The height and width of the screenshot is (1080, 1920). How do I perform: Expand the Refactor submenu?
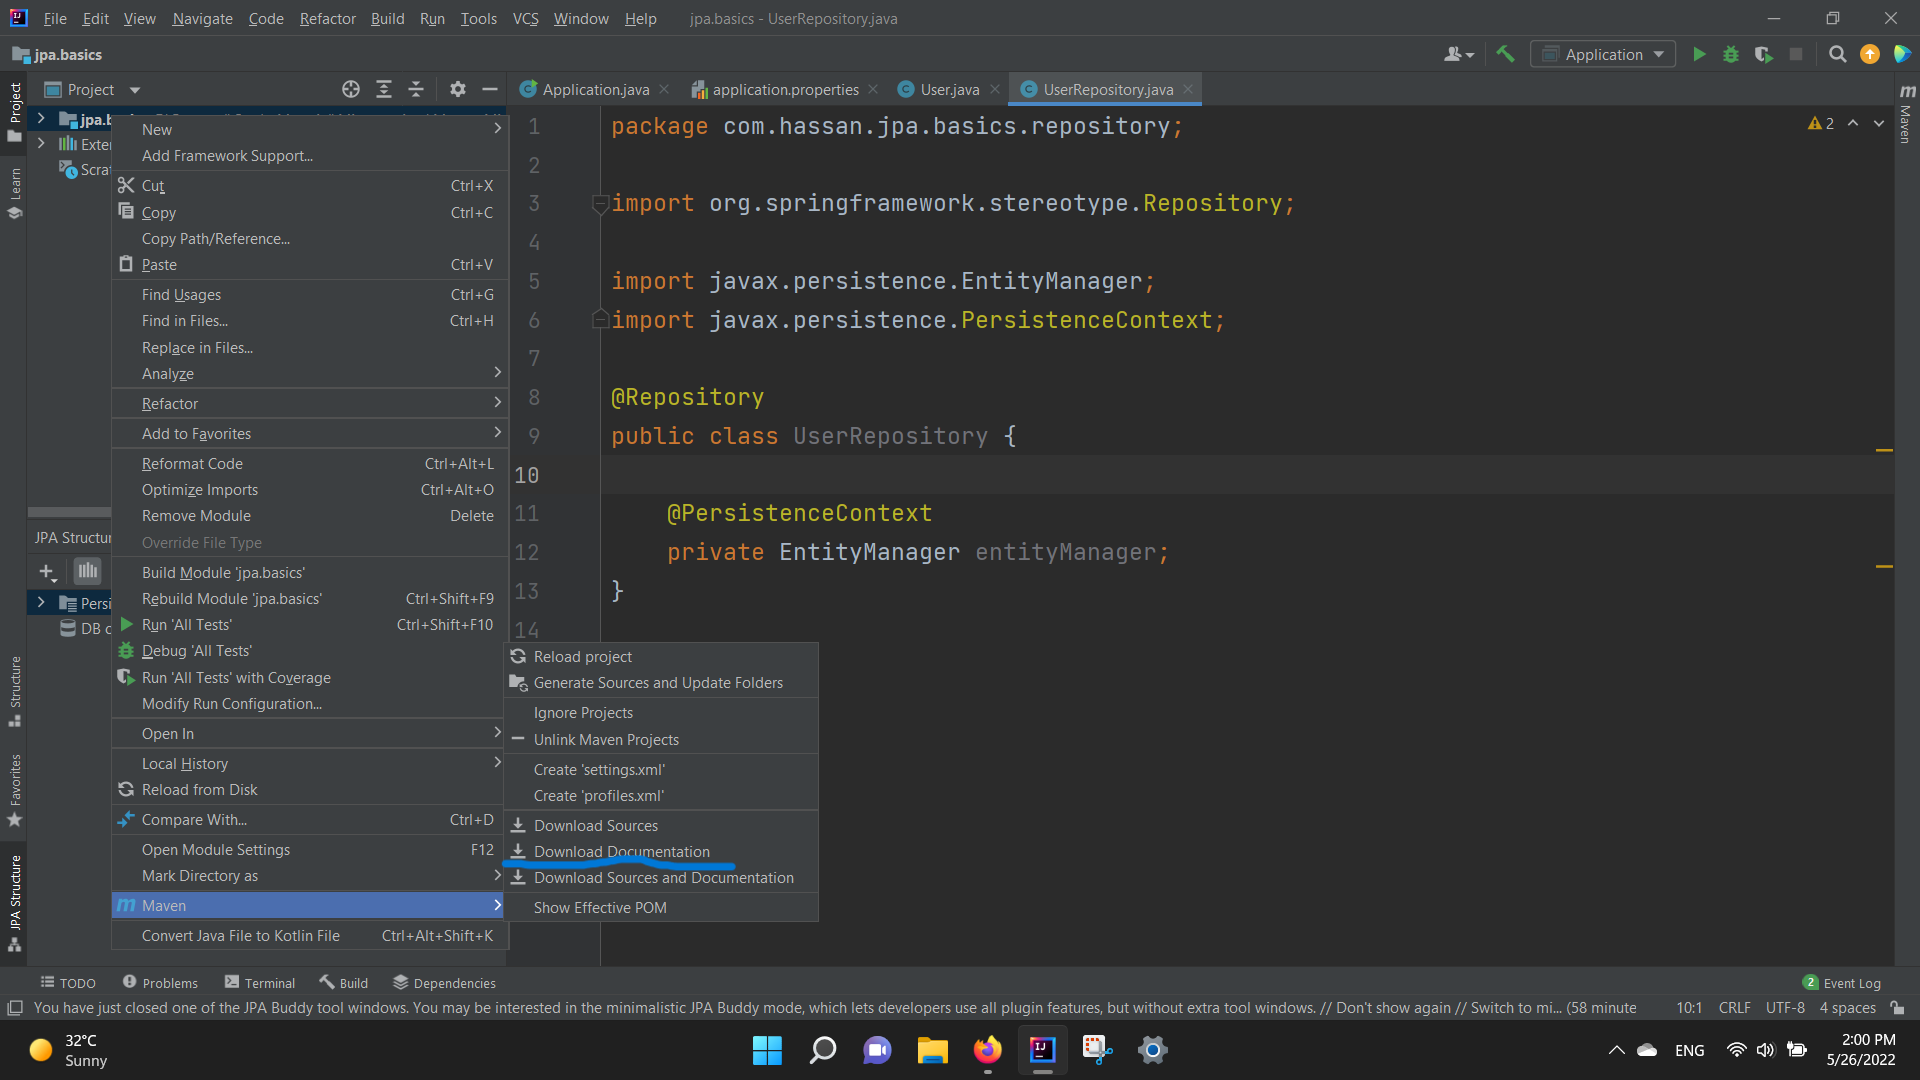(x=310, y=404)
